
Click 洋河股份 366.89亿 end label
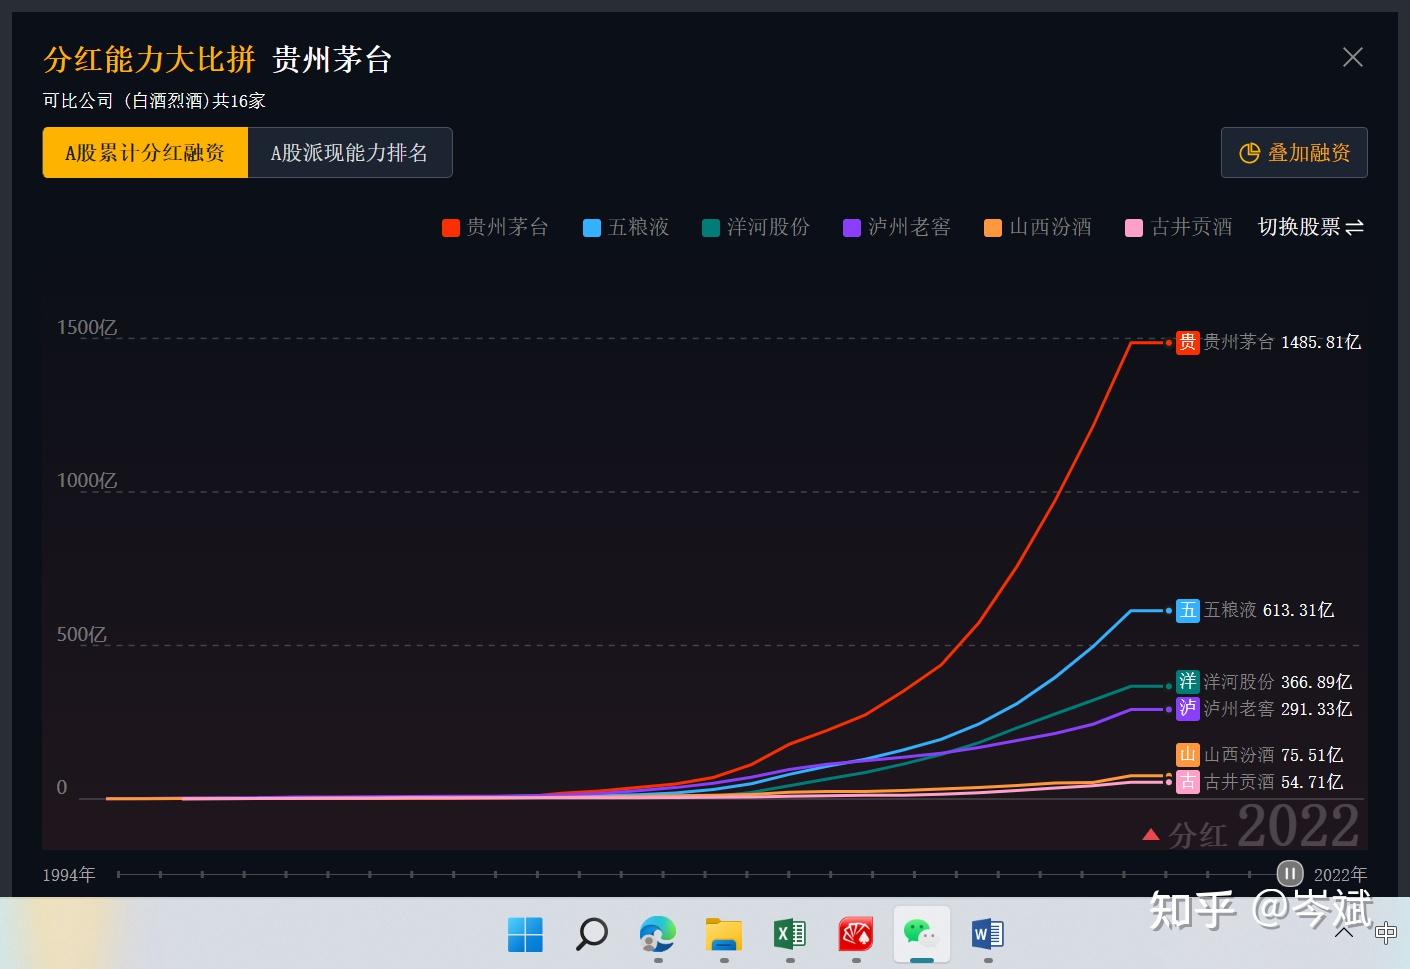click(1278, 682)
